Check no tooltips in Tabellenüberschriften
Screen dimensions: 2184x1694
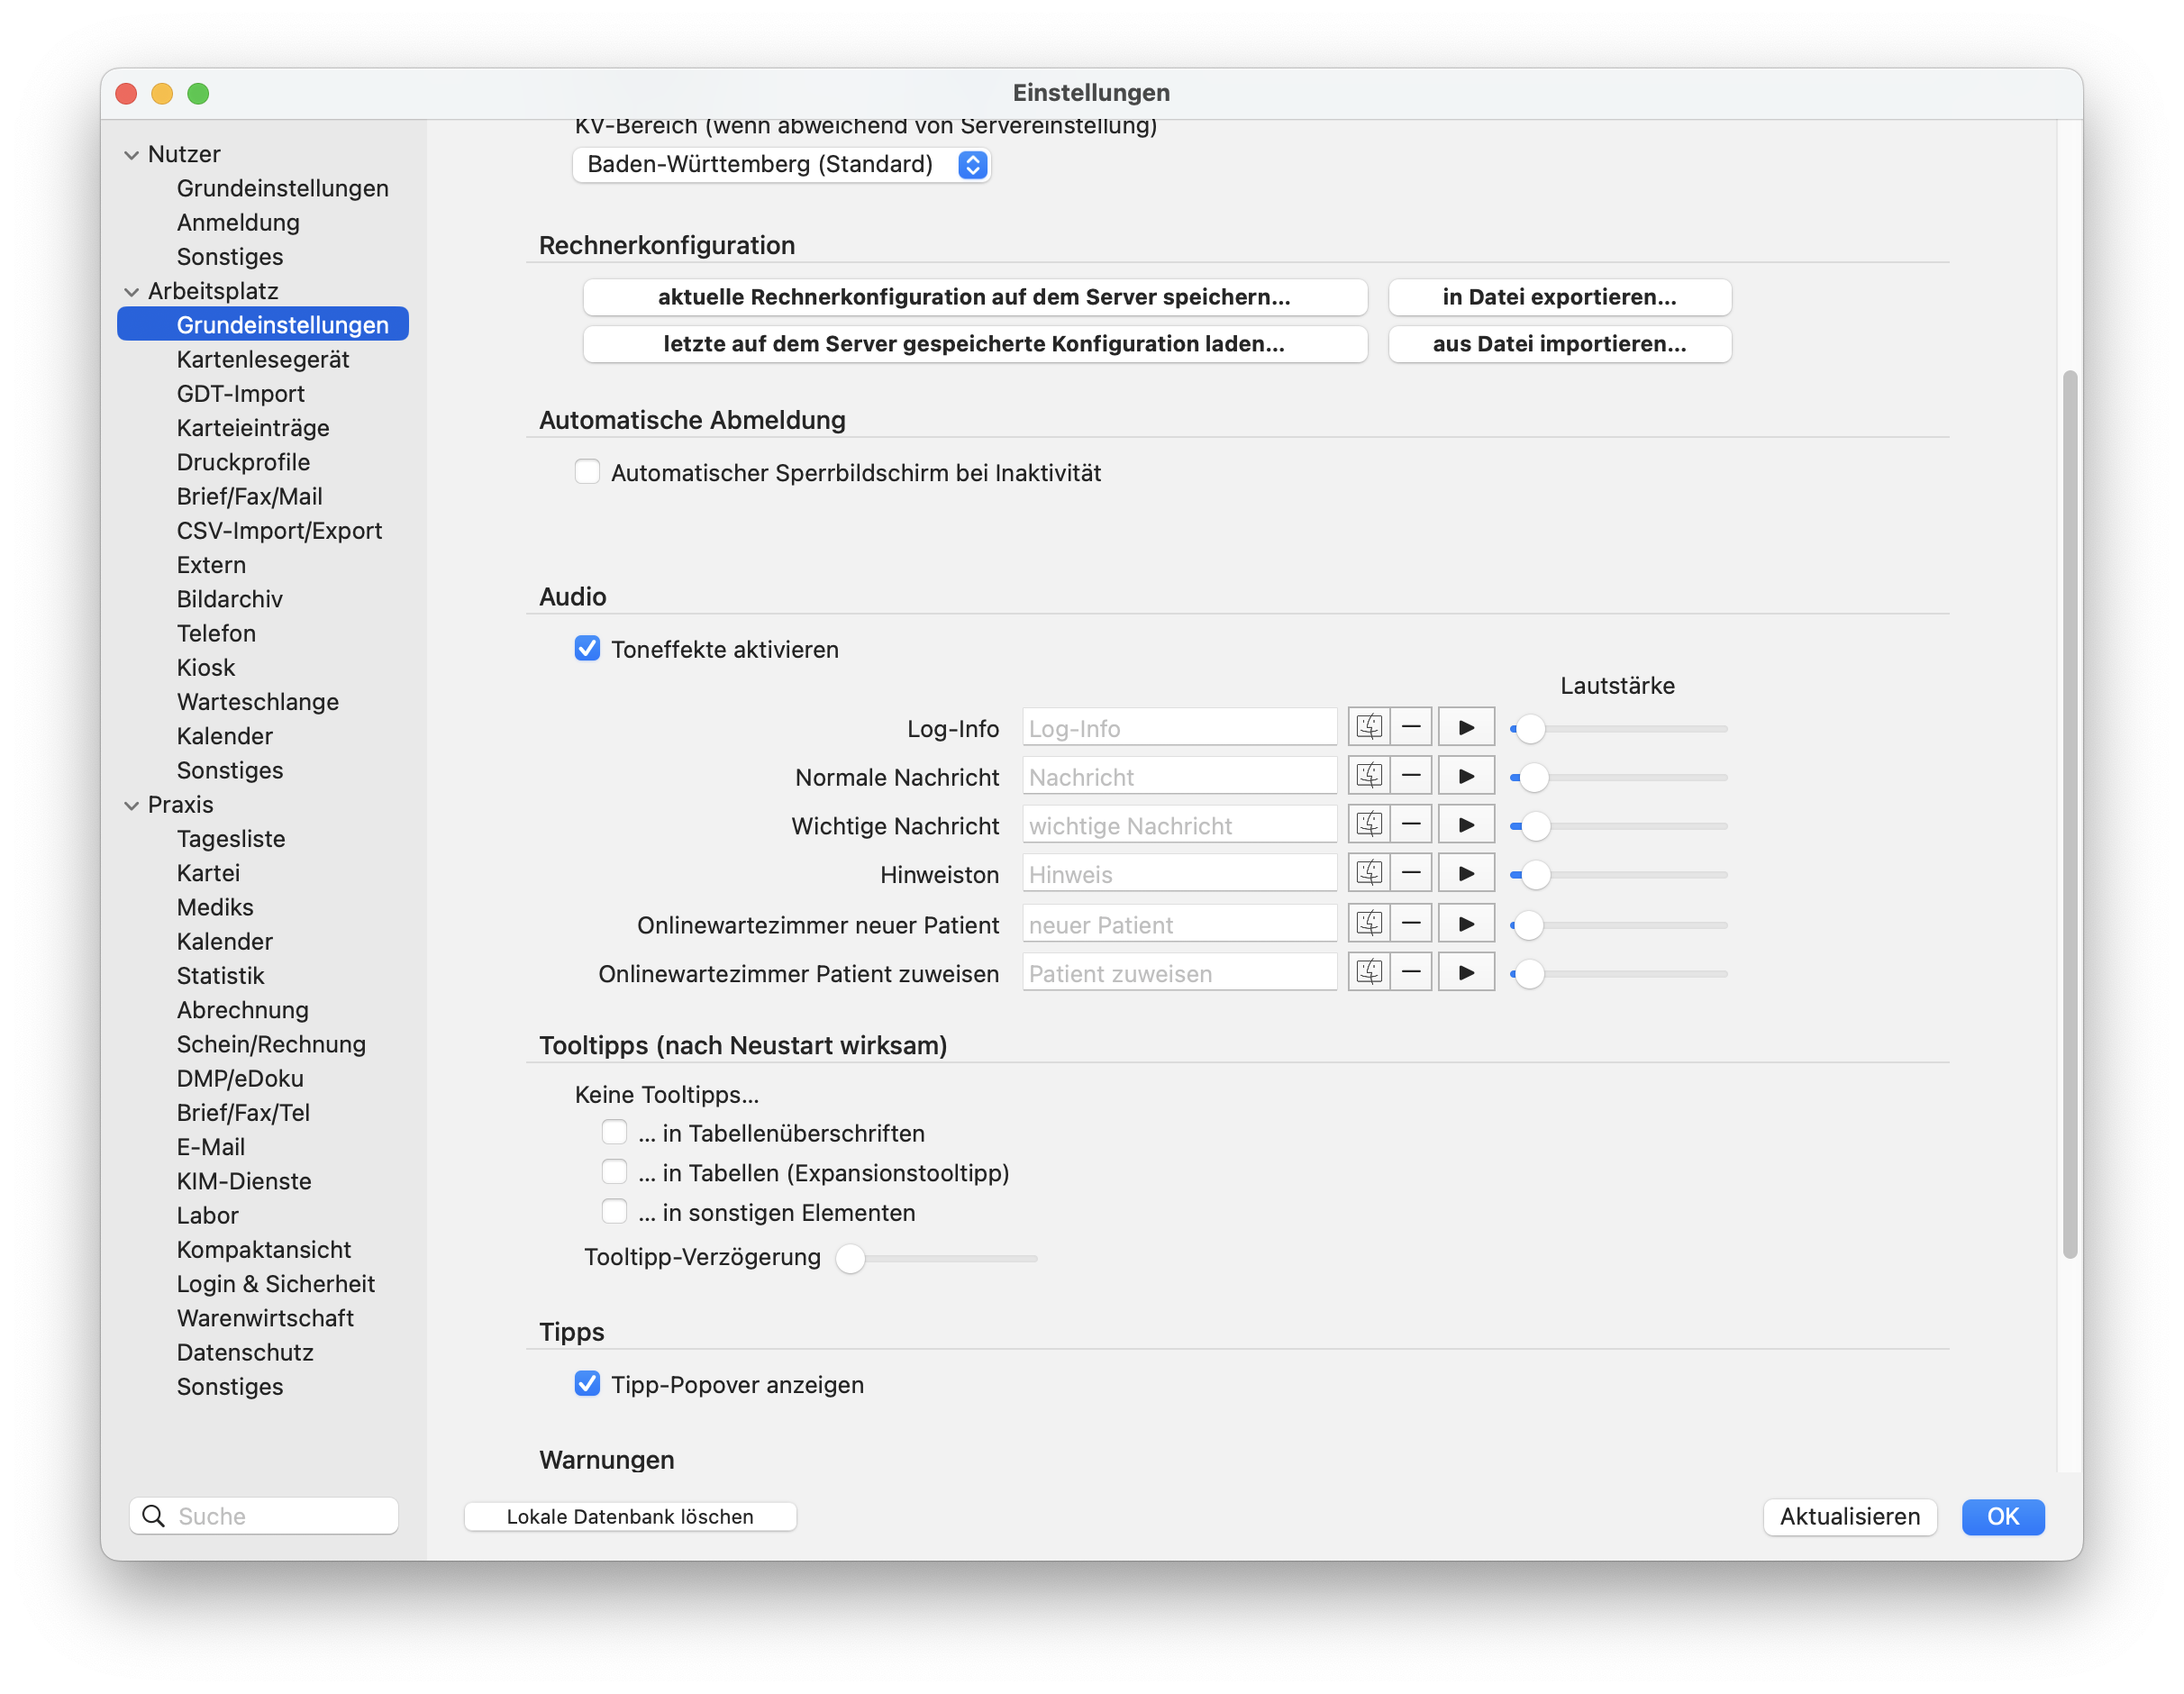pos(614,1133)
